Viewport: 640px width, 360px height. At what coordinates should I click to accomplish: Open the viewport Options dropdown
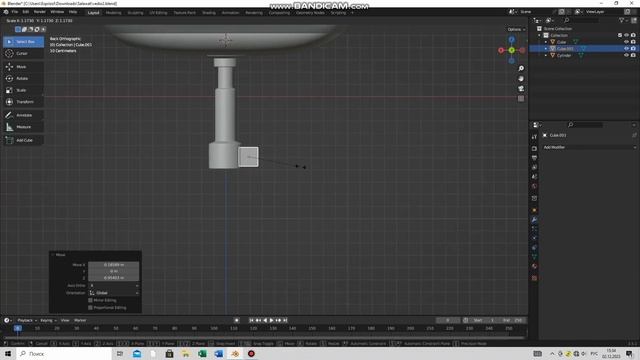[x=516, y=29]
